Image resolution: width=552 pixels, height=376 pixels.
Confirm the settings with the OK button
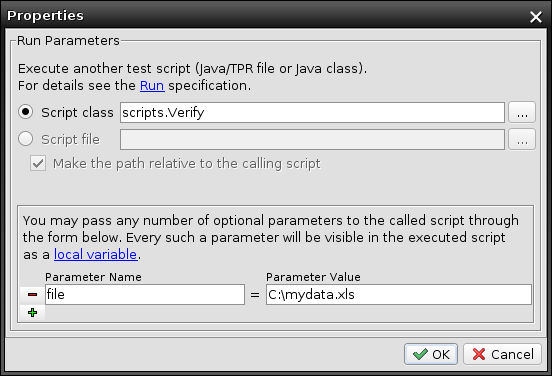pyautogui.click(x=431, y=354)
